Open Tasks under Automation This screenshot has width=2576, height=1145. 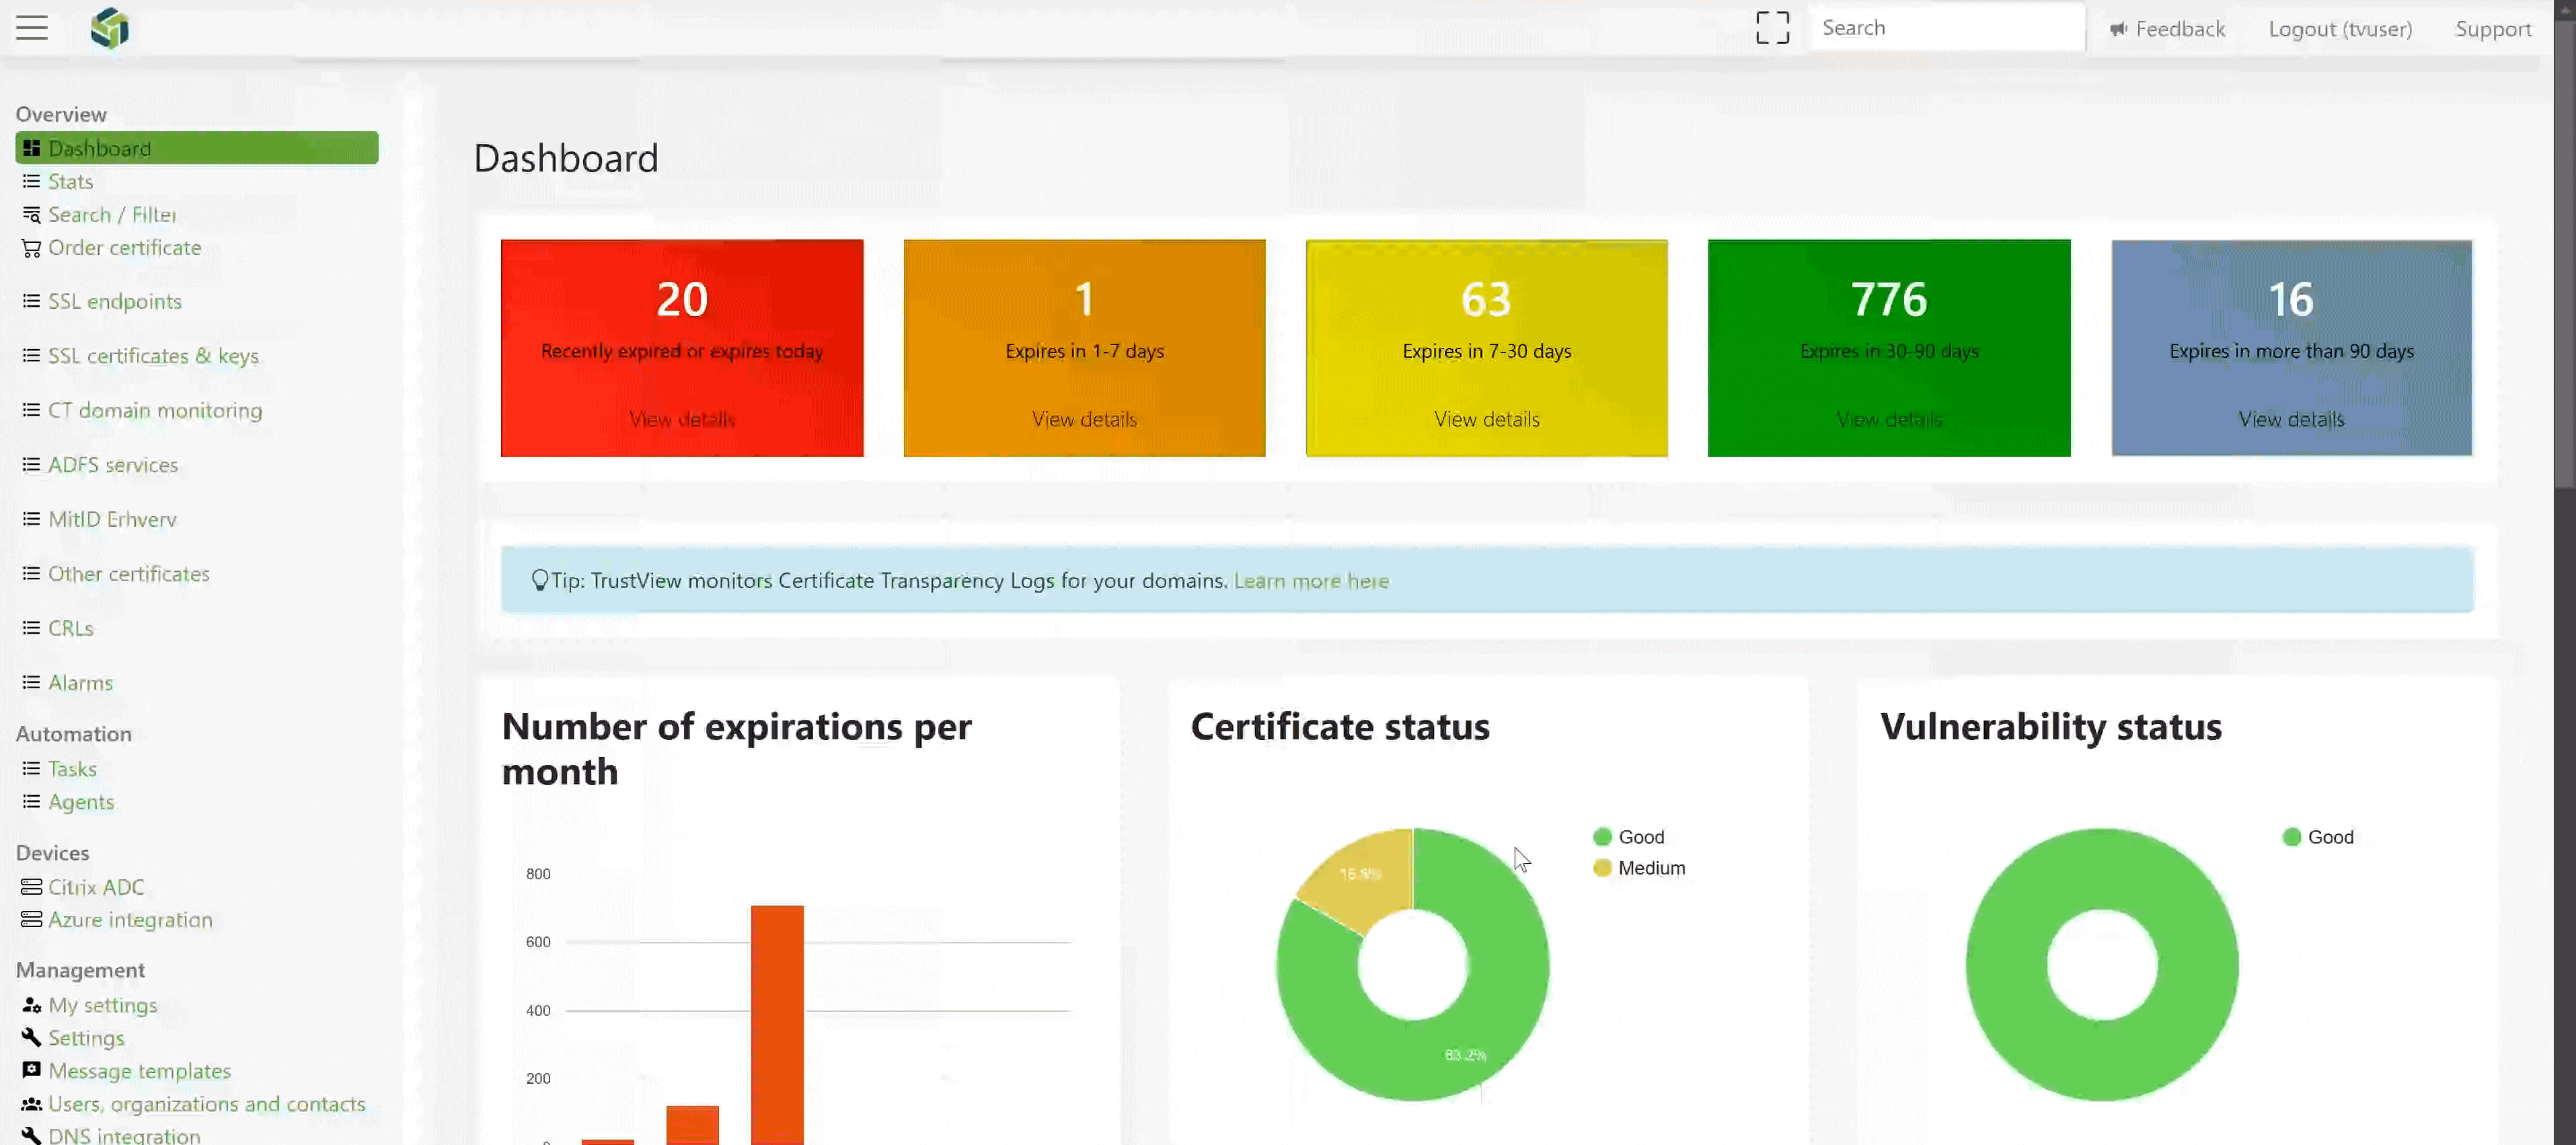(x=72, y=767)
